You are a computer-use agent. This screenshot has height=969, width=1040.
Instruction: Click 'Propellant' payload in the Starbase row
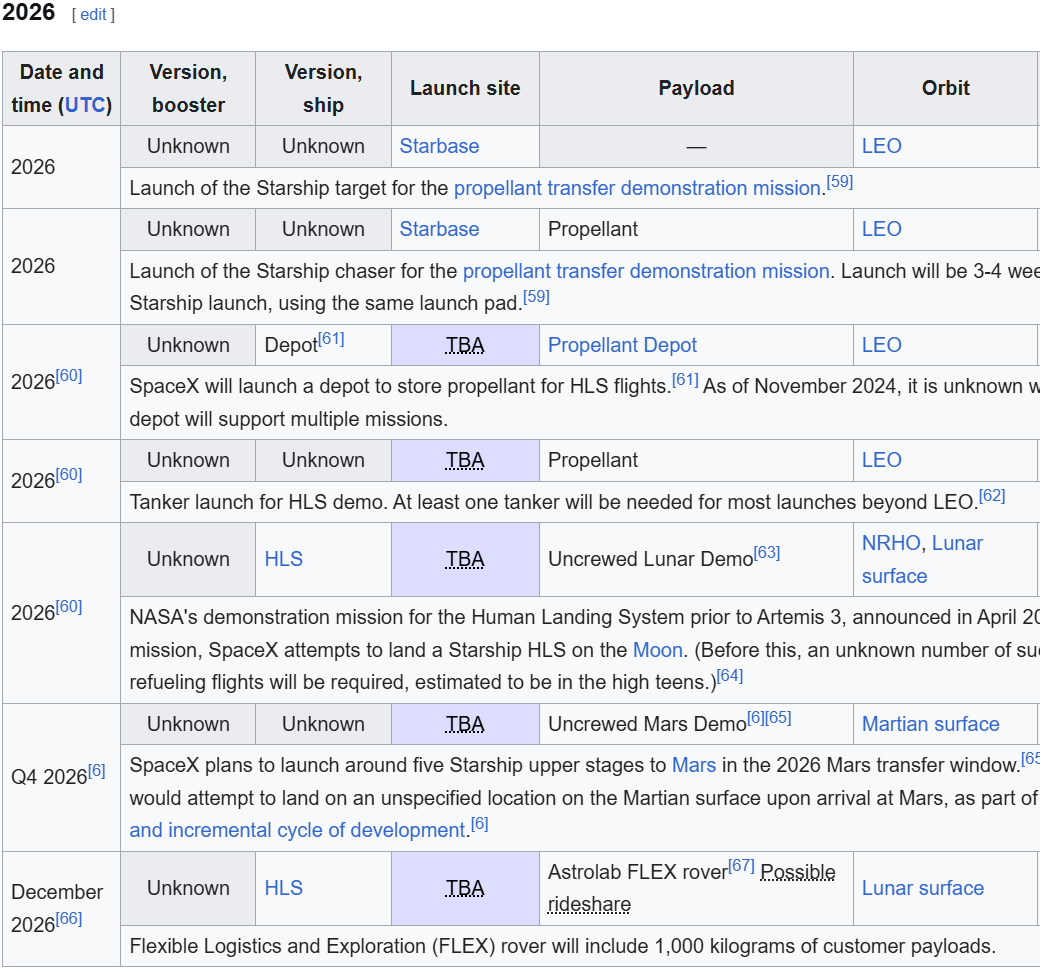(x=593, y=229)
